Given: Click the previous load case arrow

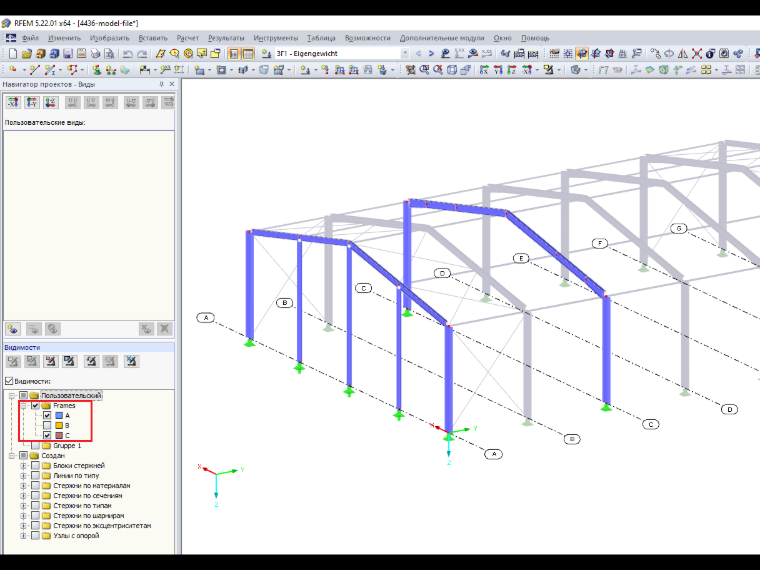Looking at the screenshot, I should click(418, 54).
